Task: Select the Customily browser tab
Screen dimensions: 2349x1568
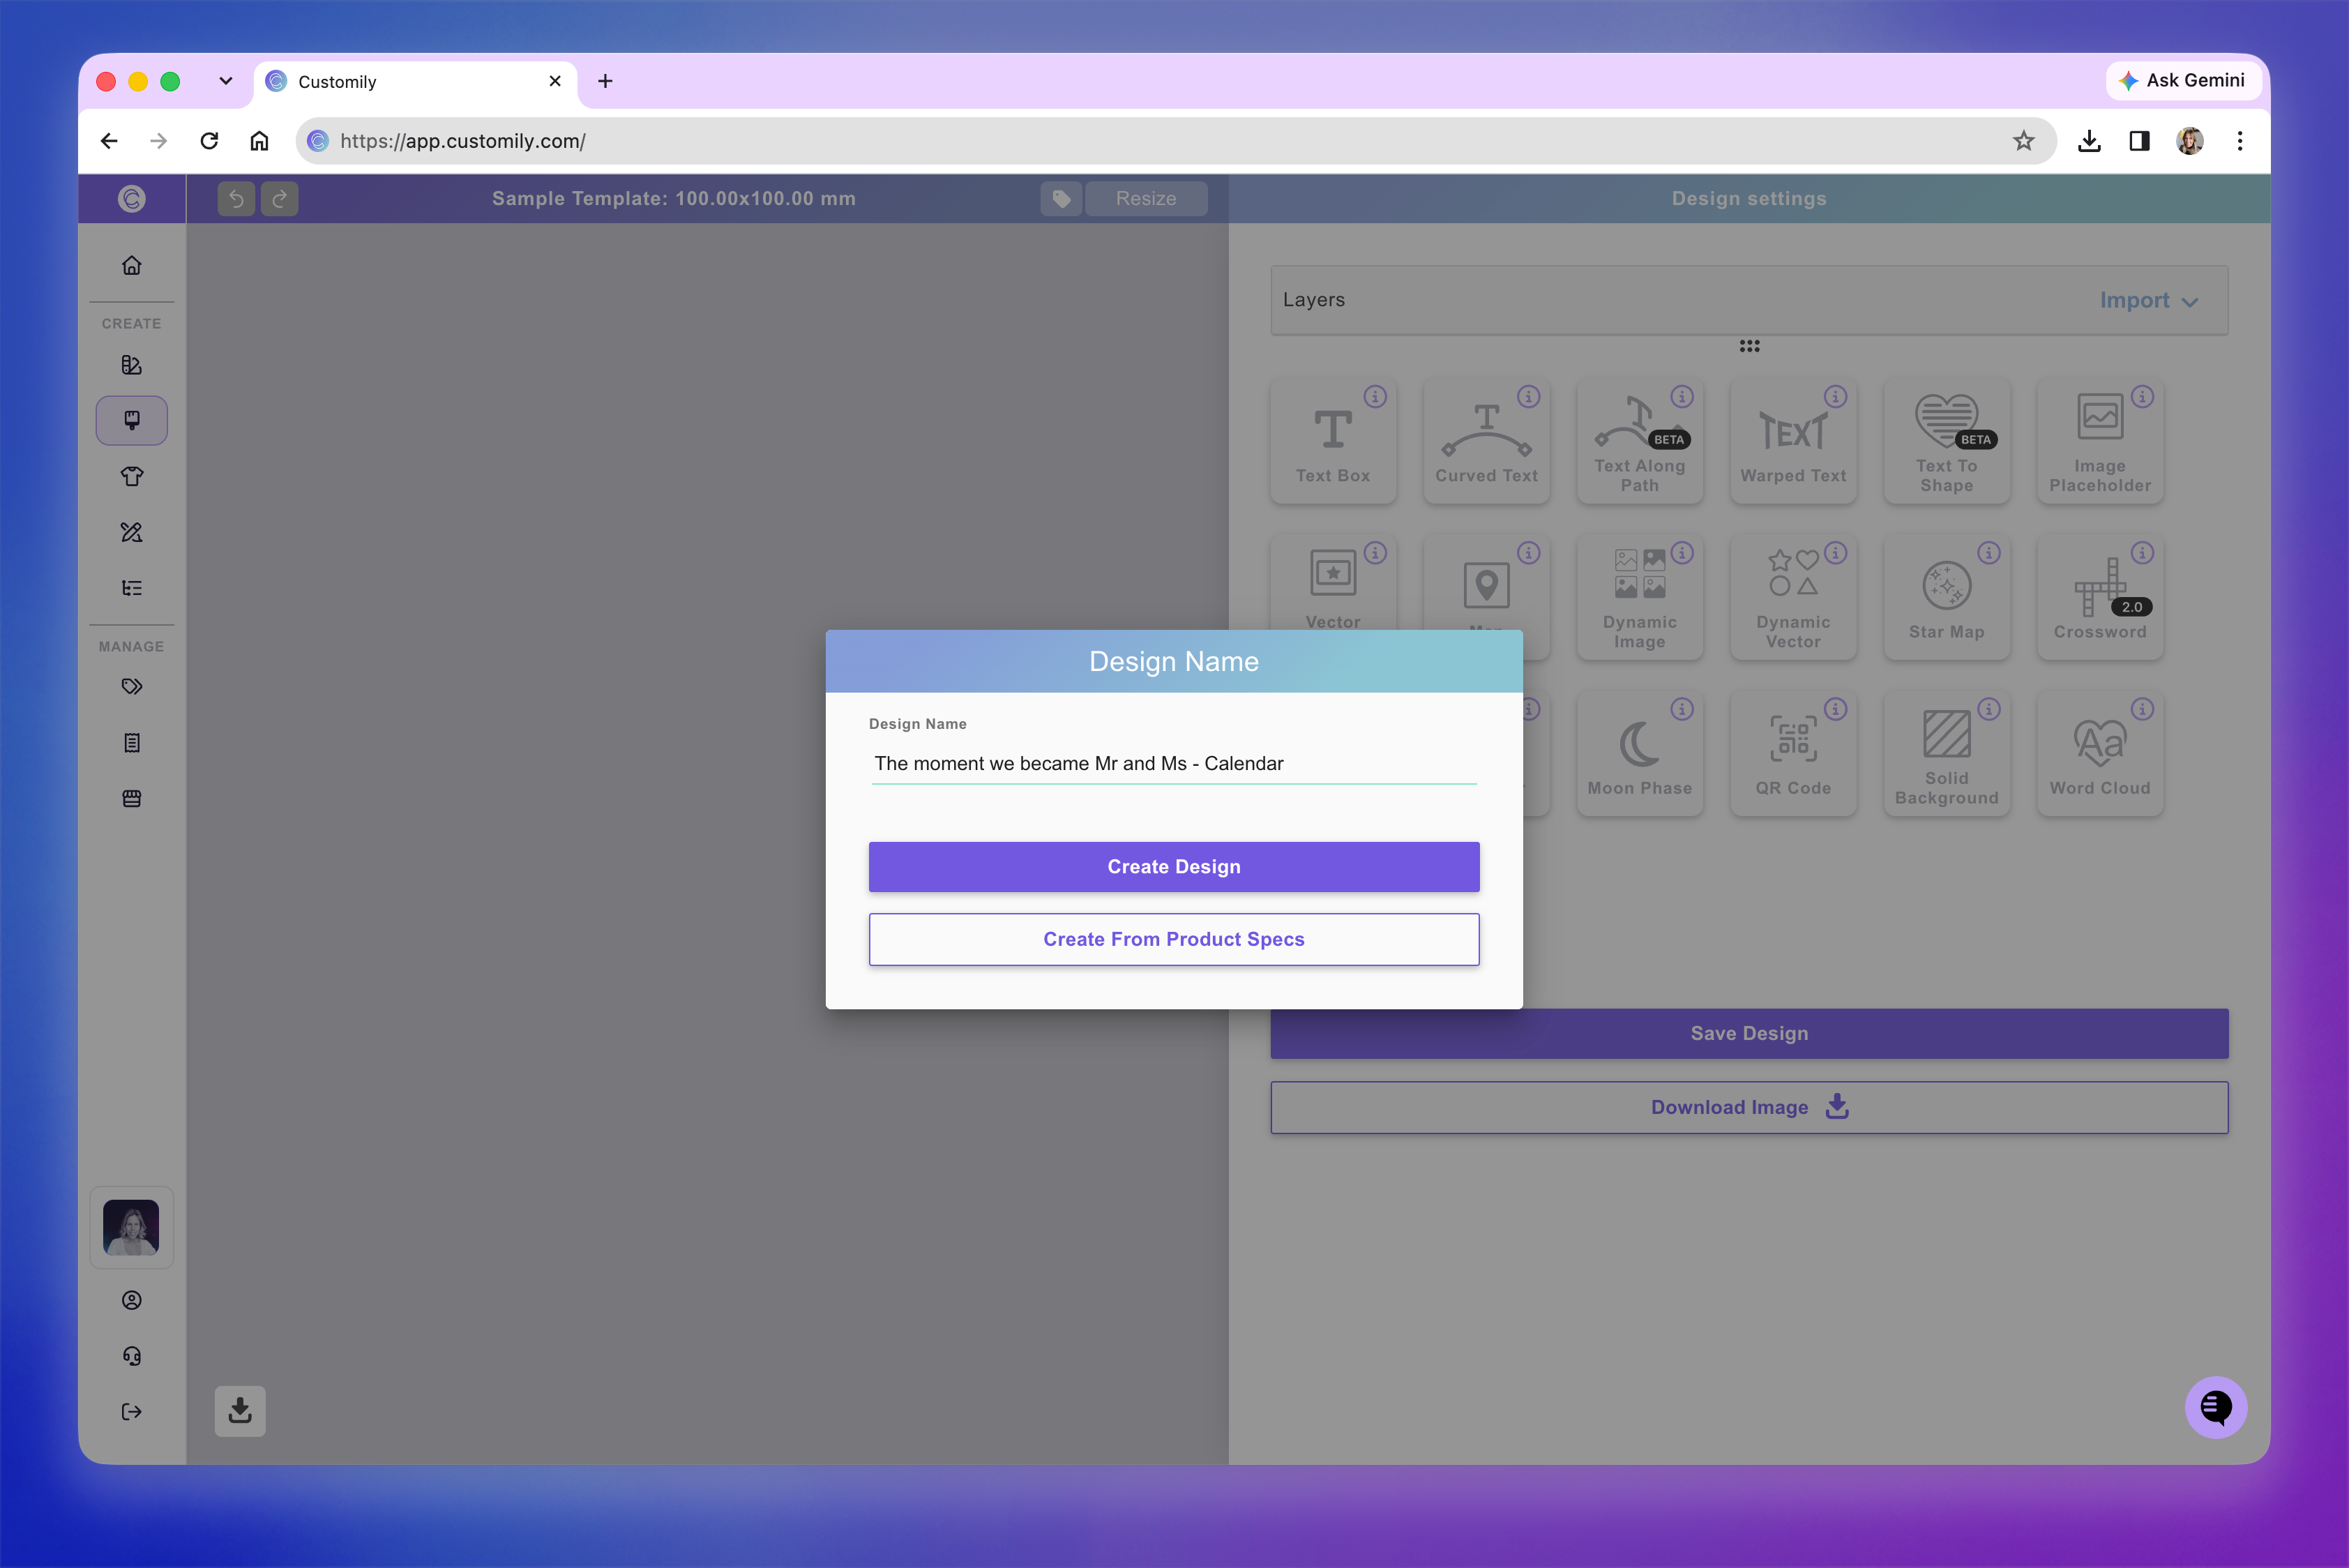Action: click(415, 81)
